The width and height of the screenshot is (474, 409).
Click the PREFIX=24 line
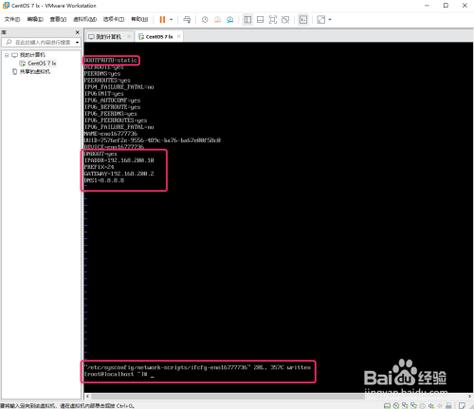pyautogui.click(x=99, y=167)
